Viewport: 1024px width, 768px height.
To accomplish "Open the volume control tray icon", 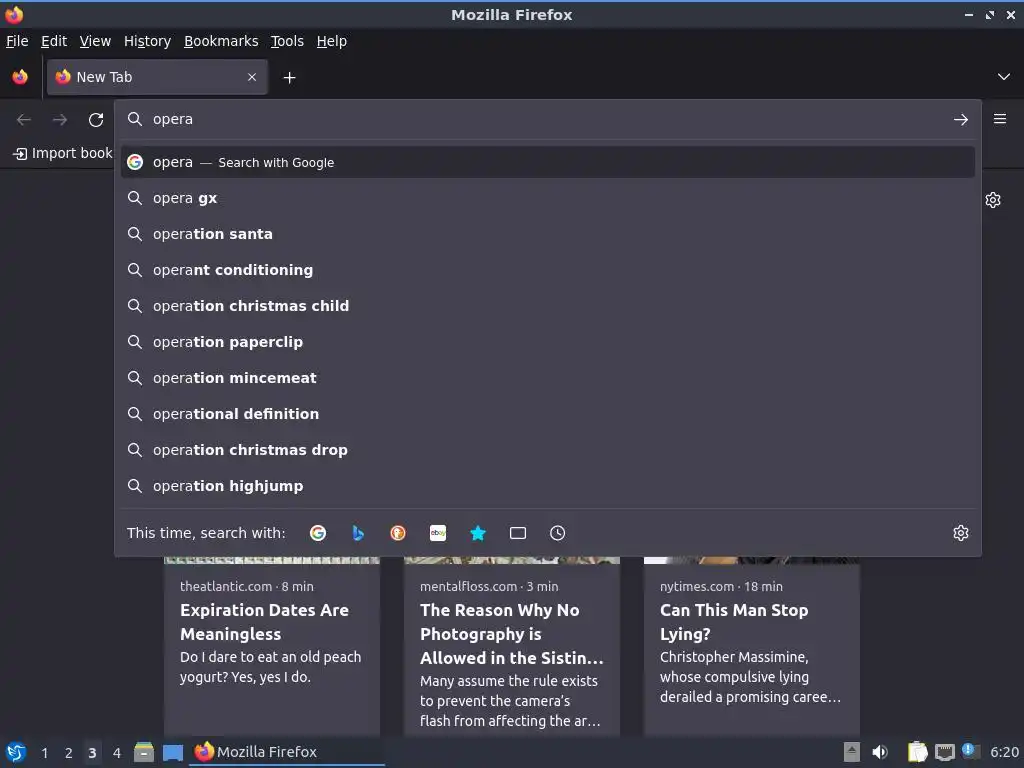I will (880, 752).
